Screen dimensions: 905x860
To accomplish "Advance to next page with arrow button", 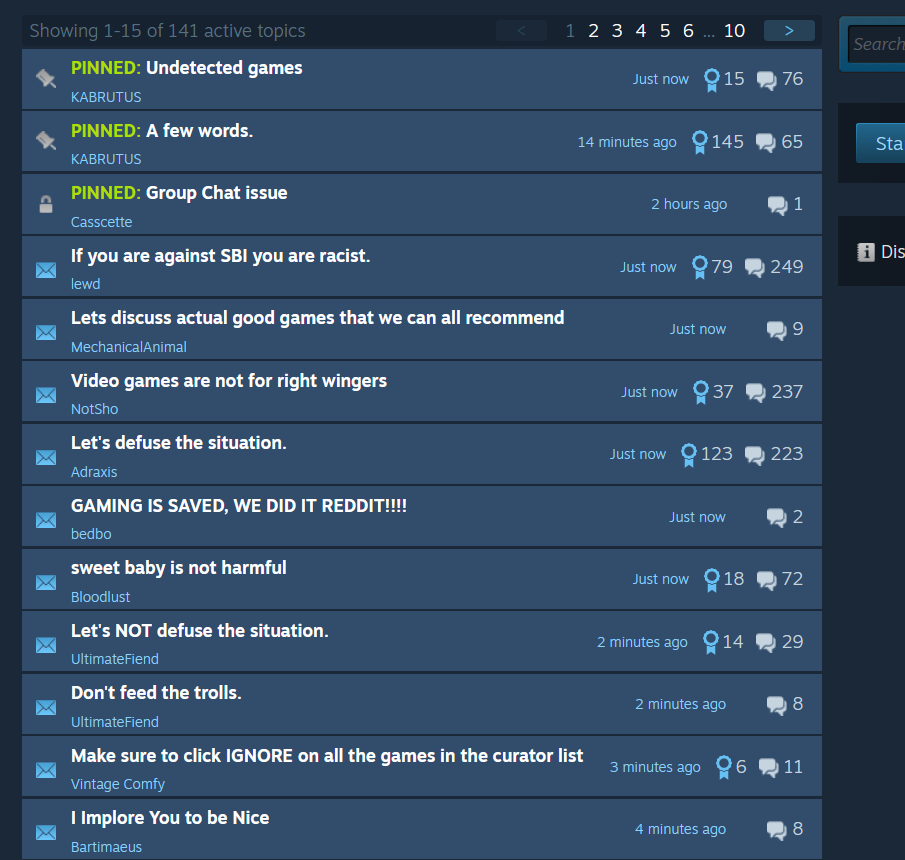I will (789, 31).
